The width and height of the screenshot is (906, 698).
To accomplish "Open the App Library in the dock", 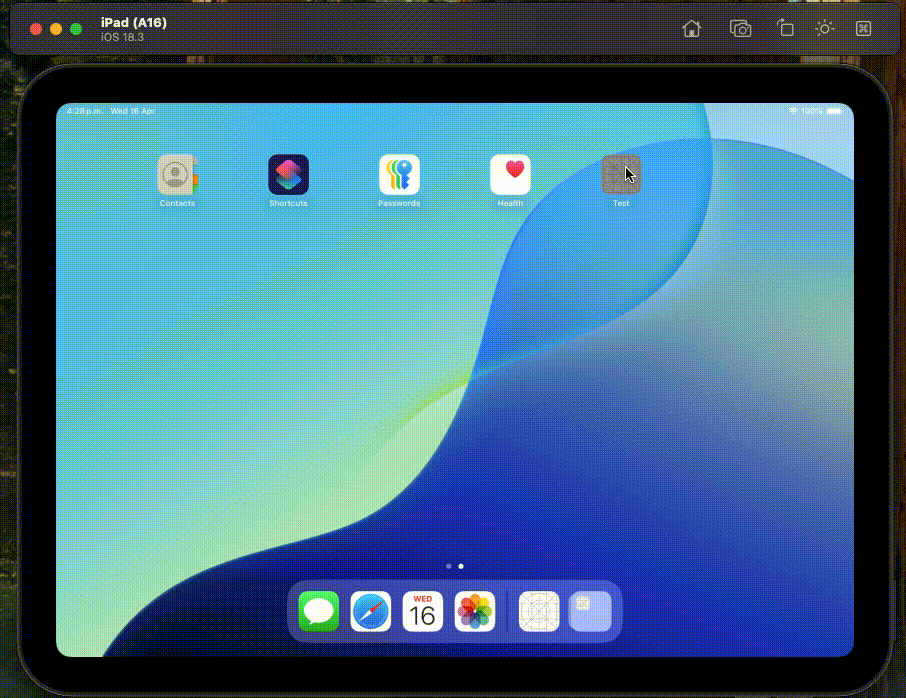I will coord(590,611).
